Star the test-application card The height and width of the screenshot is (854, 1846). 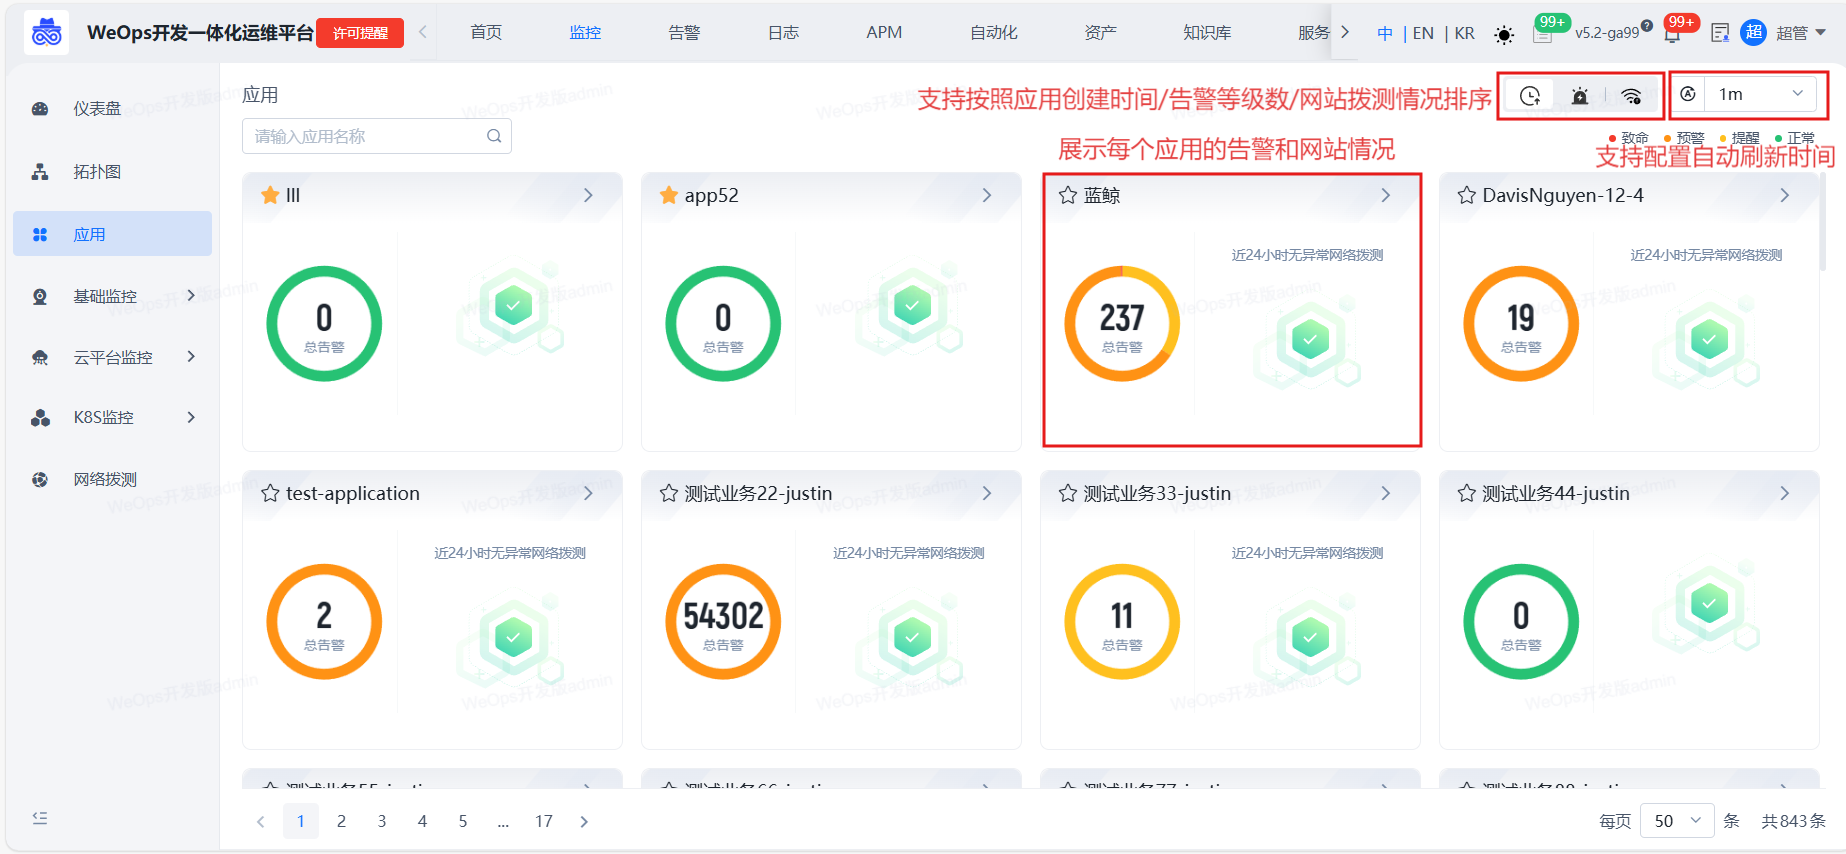[270, 493]
